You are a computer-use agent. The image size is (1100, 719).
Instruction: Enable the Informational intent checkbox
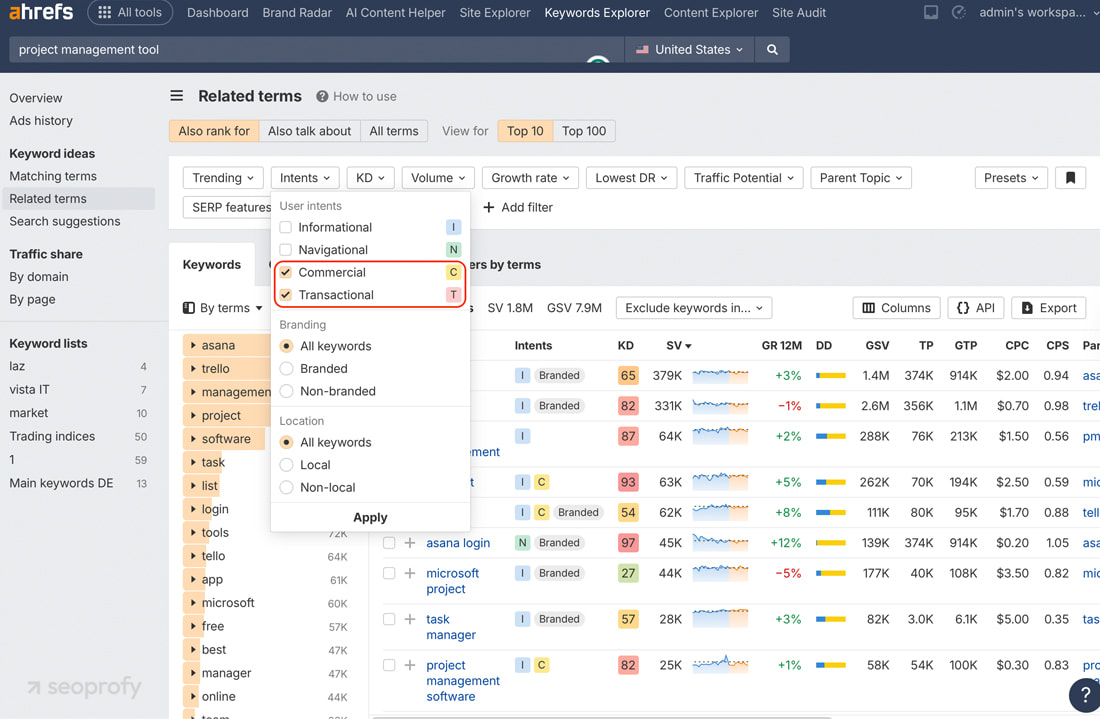click(286, 228)
